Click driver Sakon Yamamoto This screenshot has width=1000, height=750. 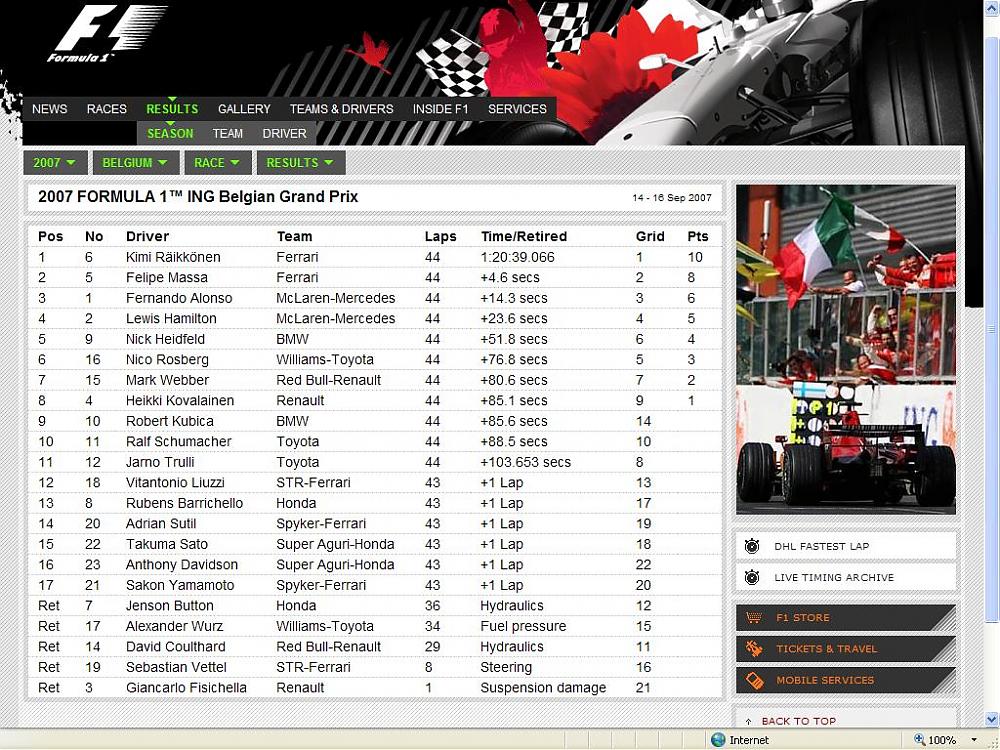pyautogui.click(x=180, y=585)
